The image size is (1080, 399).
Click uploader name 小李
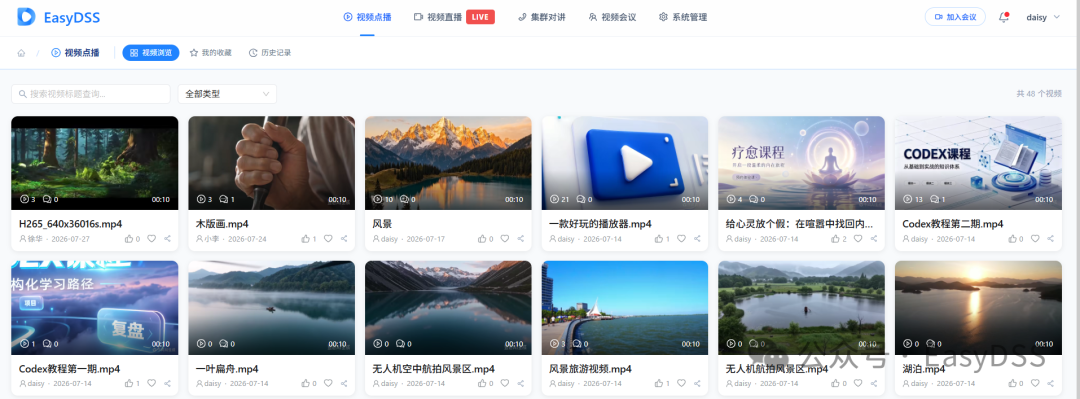pos(211,239)
